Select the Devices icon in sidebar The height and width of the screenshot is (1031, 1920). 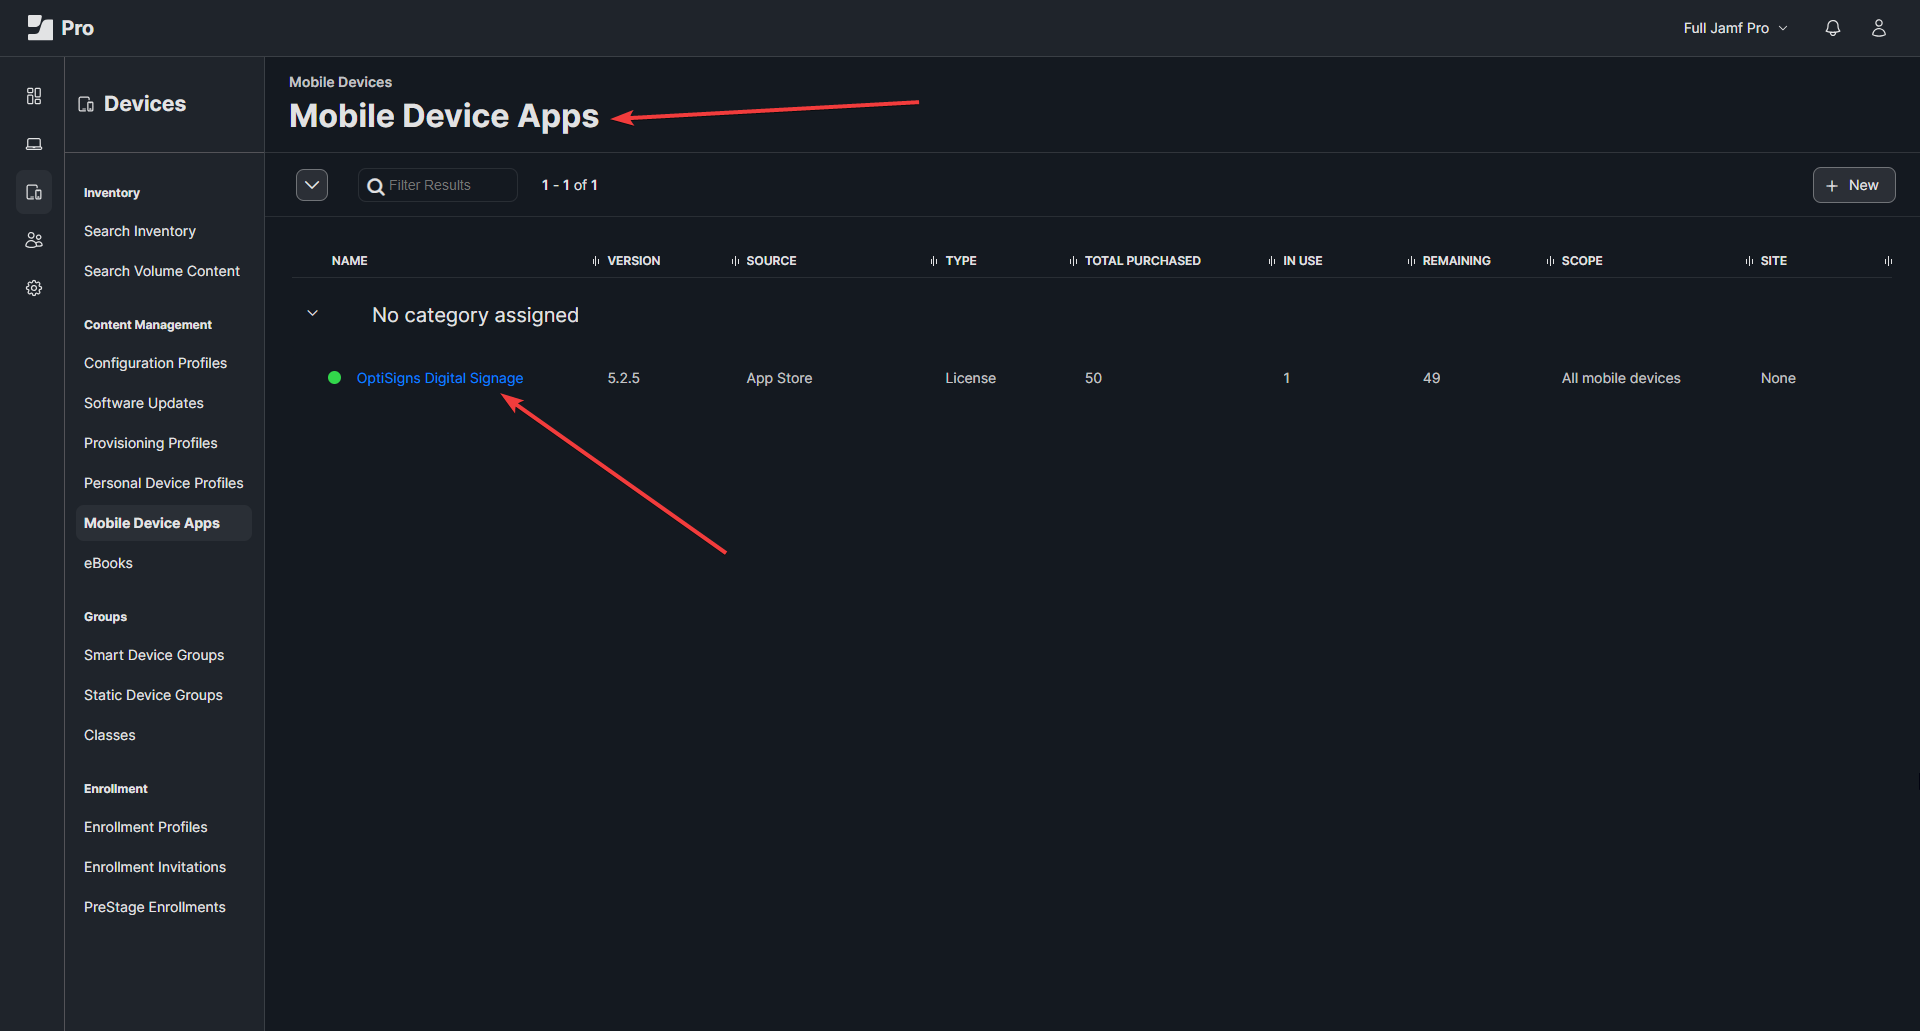point(34,192)
